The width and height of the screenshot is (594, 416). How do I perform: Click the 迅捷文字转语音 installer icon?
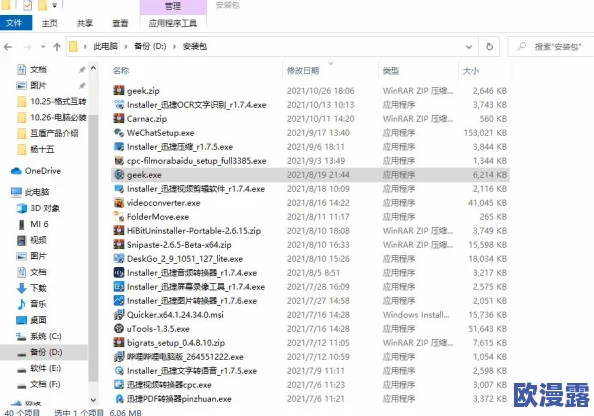click(119, 371)
